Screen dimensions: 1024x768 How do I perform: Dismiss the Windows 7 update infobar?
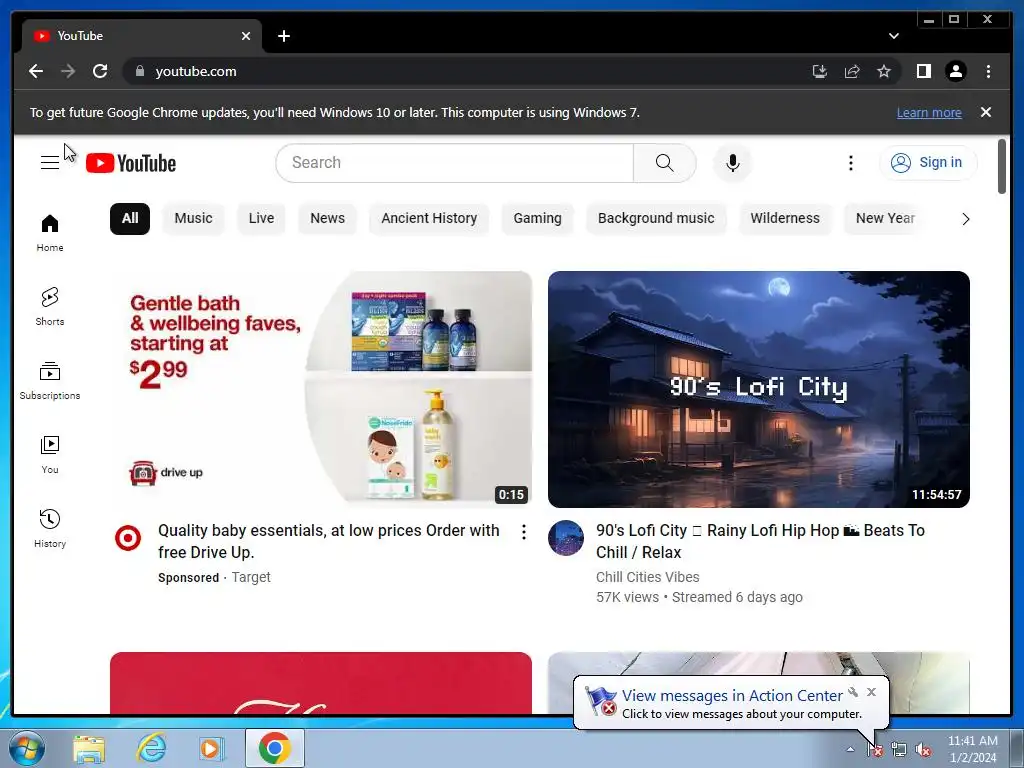(986, 112)
